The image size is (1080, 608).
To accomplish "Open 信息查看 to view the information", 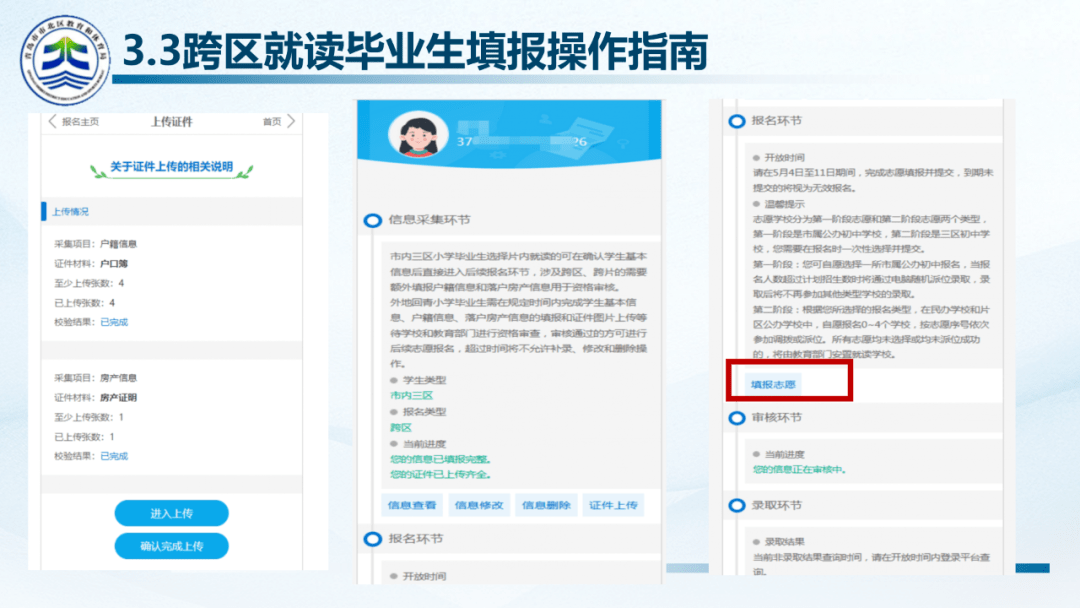I will pos(412,505).
